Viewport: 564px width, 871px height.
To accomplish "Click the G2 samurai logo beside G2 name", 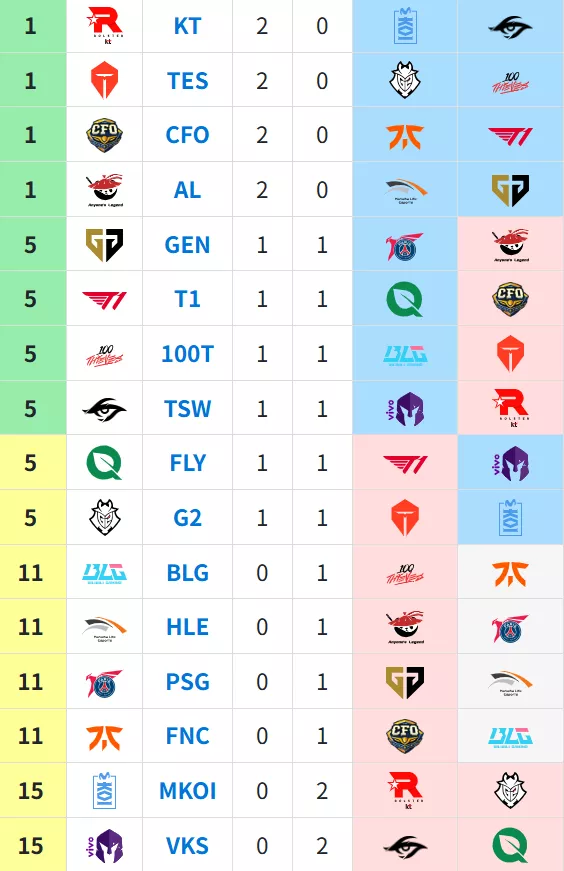I will point(104,517).
